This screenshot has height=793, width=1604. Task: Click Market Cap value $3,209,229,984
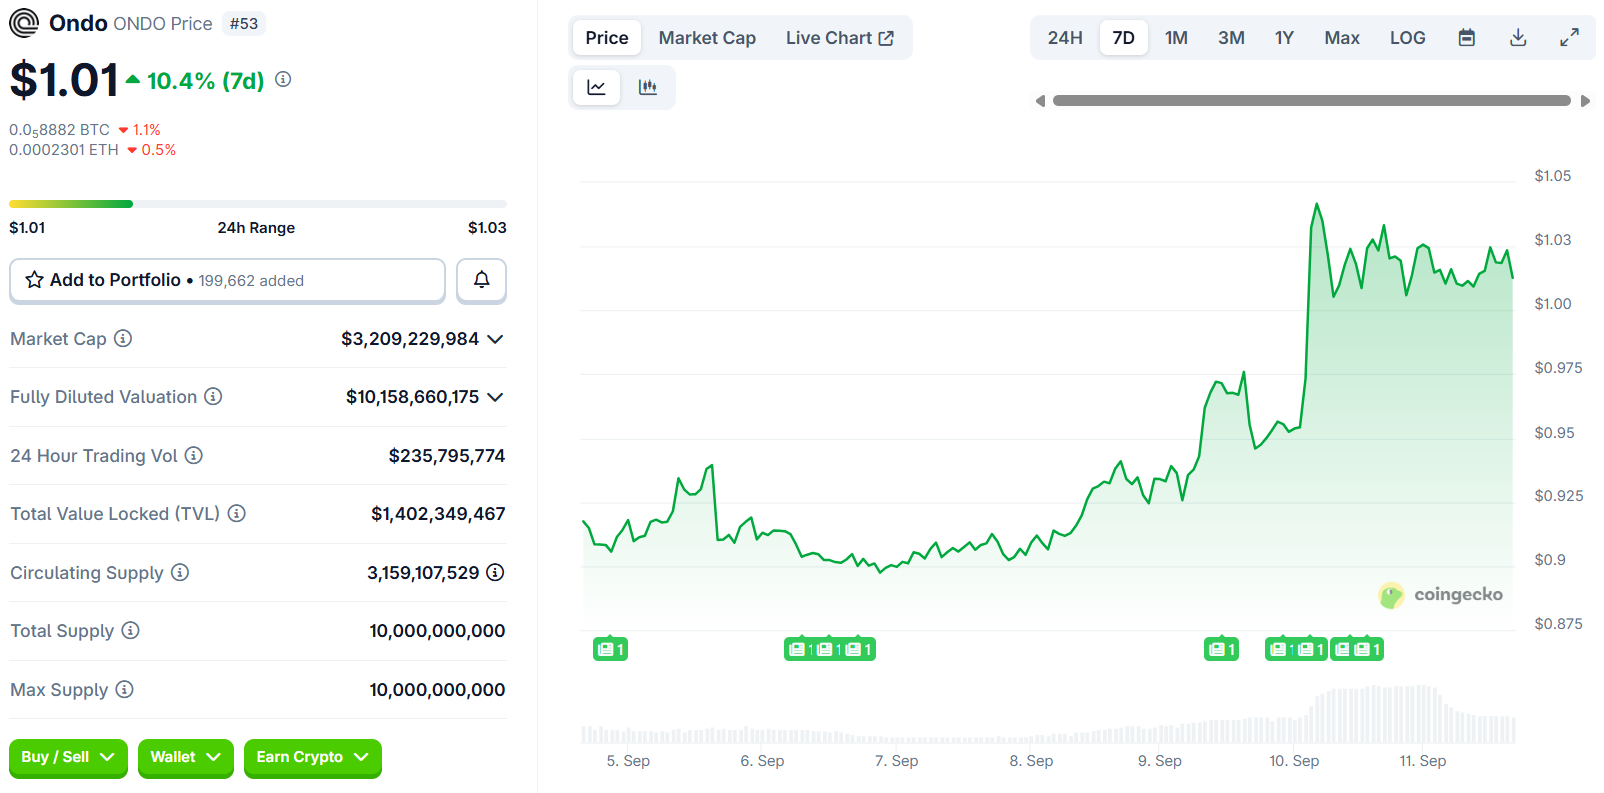[x=410, y=339]
